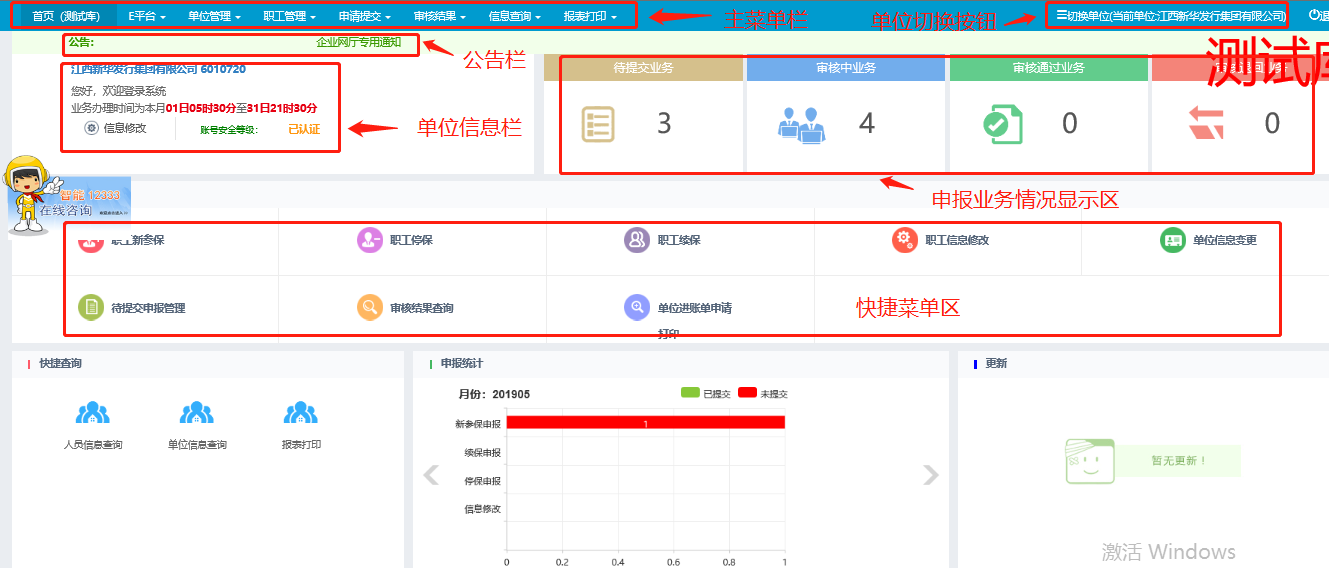Image resolution: width=1329 pixels, height=568 pixels.
Task: Open the 审核结果 dropdown menu
Action: (439, 16)
